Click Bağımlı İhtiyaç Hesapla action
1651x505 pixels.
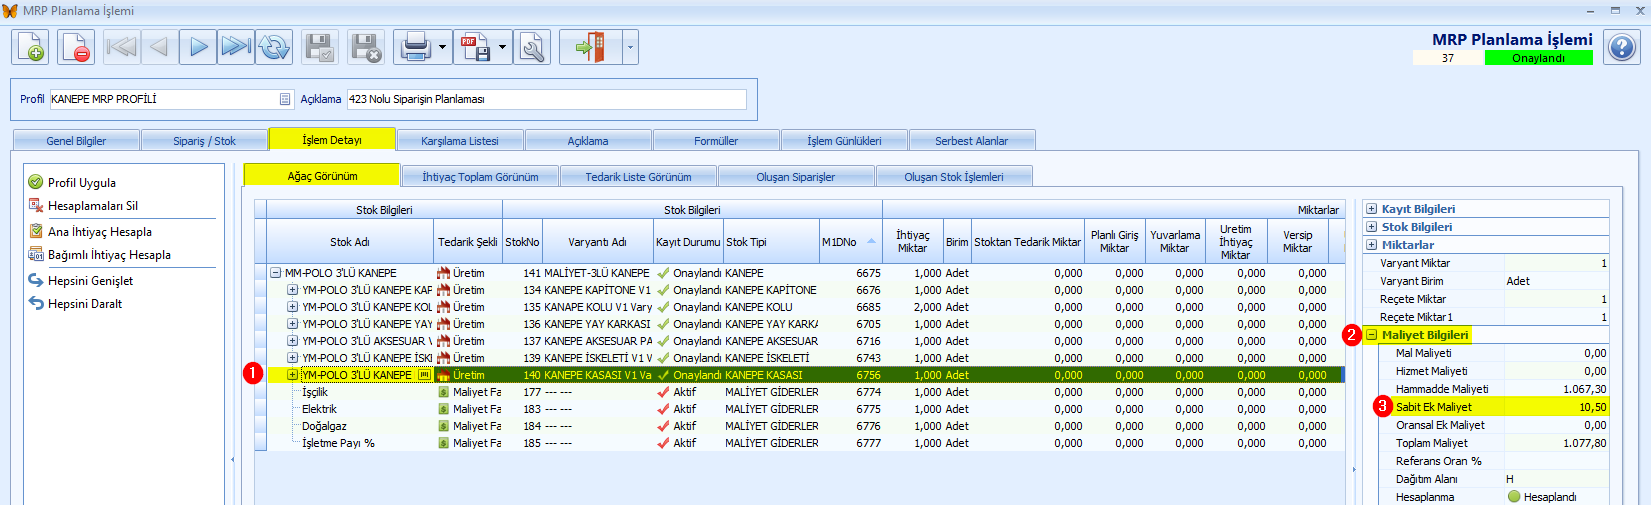pyautogui.click(x=109, y=255)
